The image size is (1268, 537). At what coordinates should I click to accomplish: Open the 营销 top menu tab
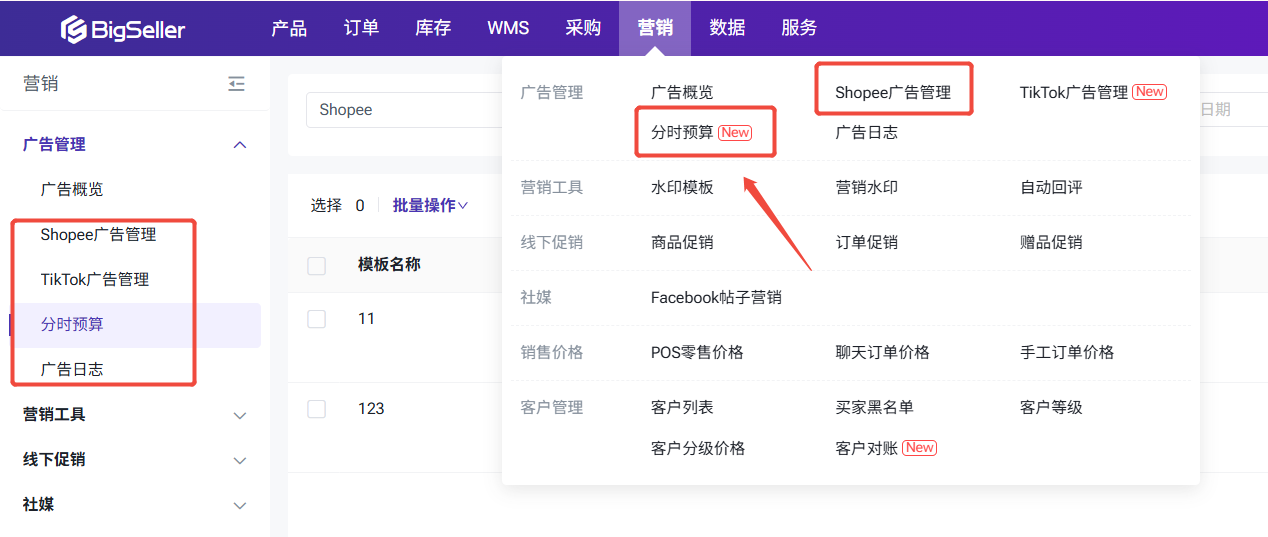pos(655,28)
